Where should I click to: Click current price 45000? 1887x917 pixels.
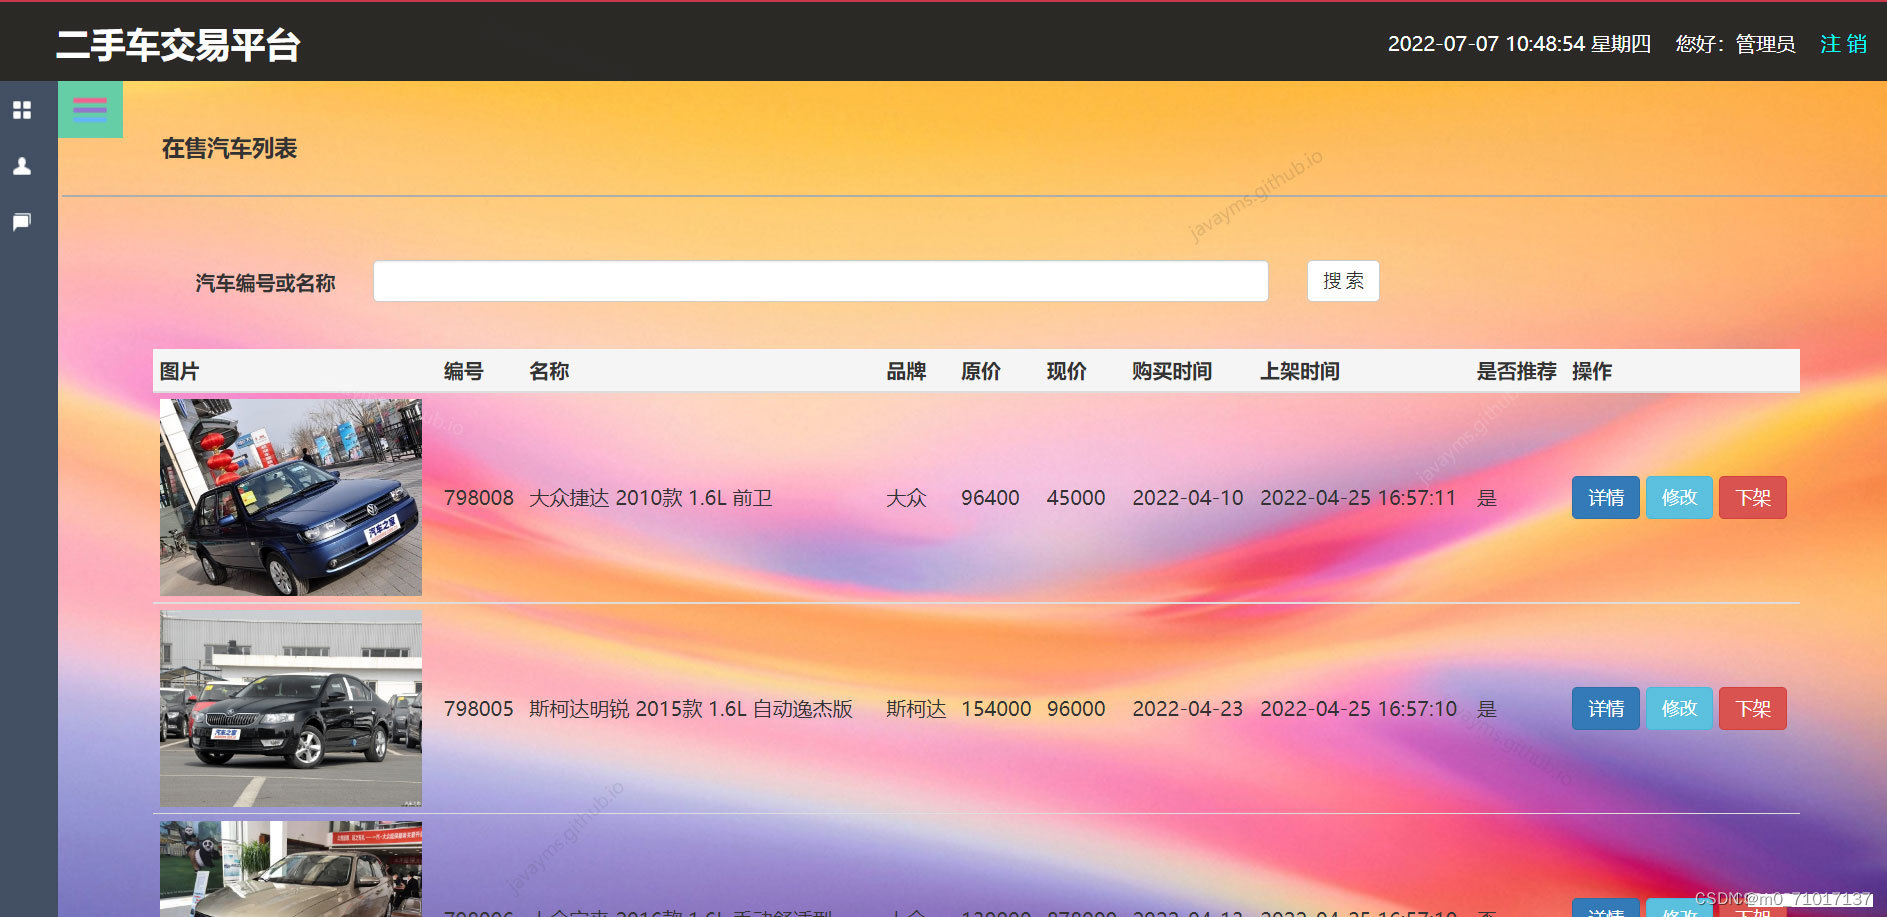tap(1076, 498)
